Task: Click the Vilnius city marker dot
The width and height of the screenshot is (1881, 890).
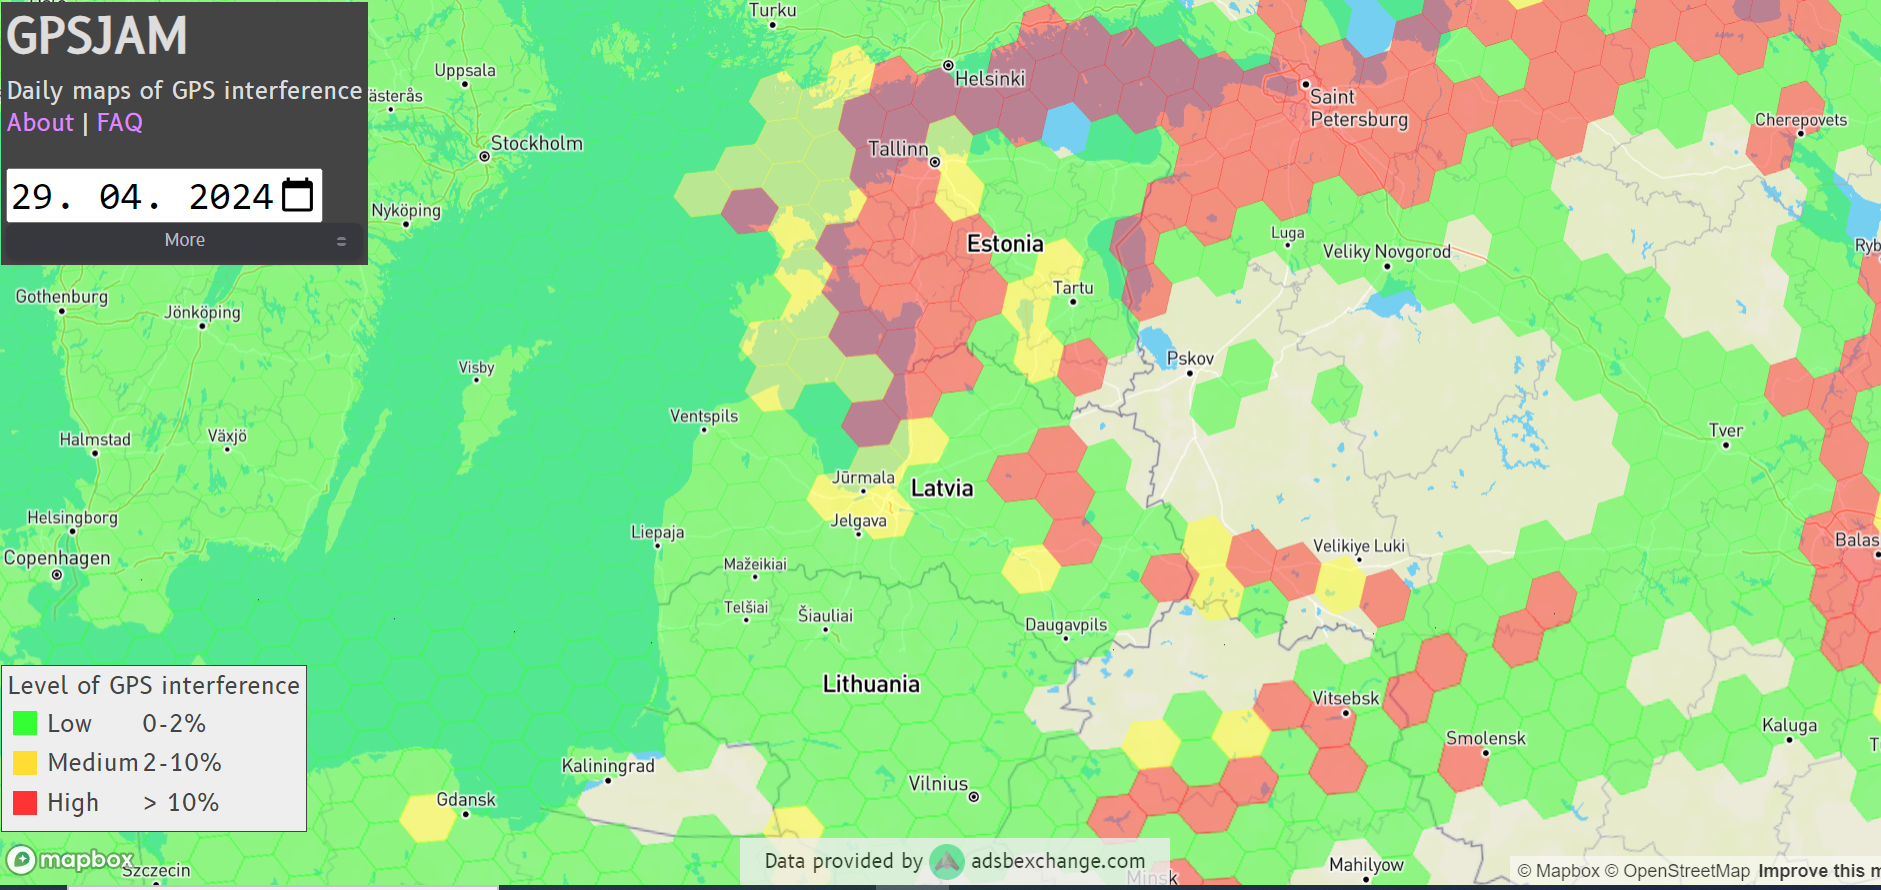Action: (x=974, y=797)
